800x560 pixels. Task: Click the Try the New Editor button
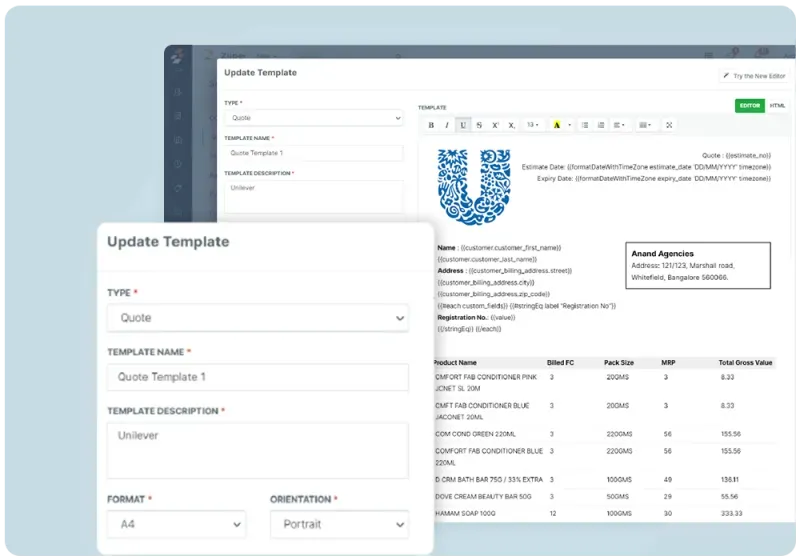pos(754,76)
